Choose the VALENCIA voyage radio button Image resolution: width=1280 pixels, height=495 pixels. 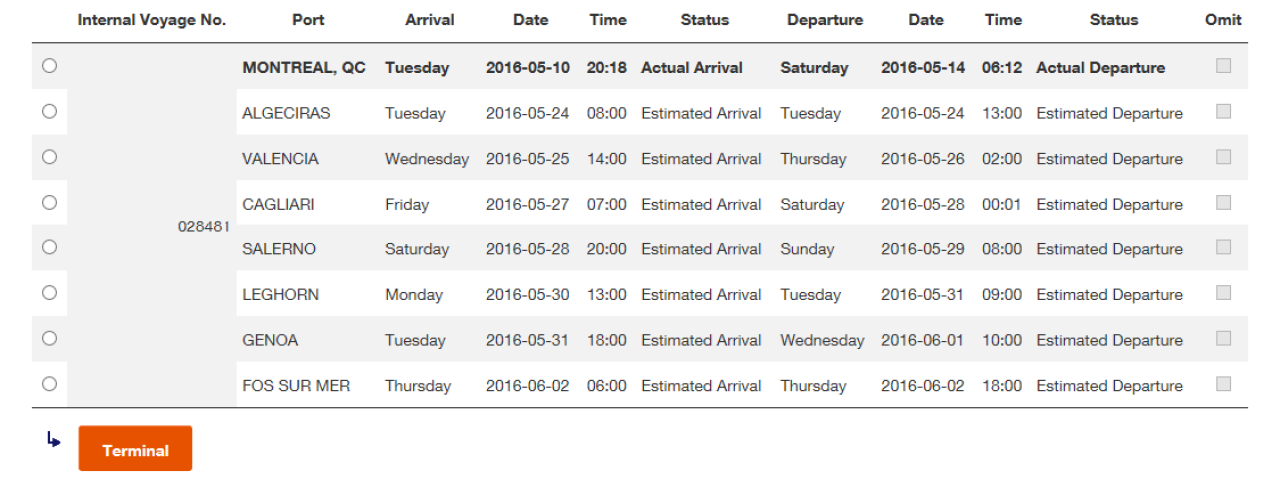coord(49,157)
